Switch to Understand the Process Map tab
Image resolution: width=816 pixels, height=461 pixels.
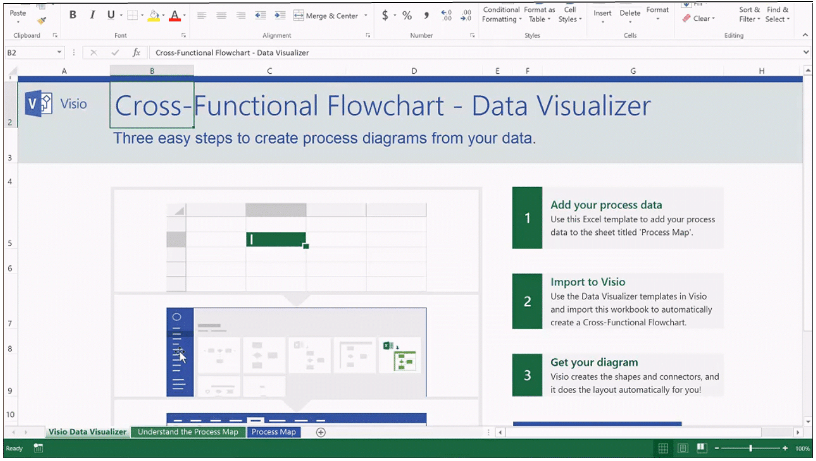pos(188,432)
